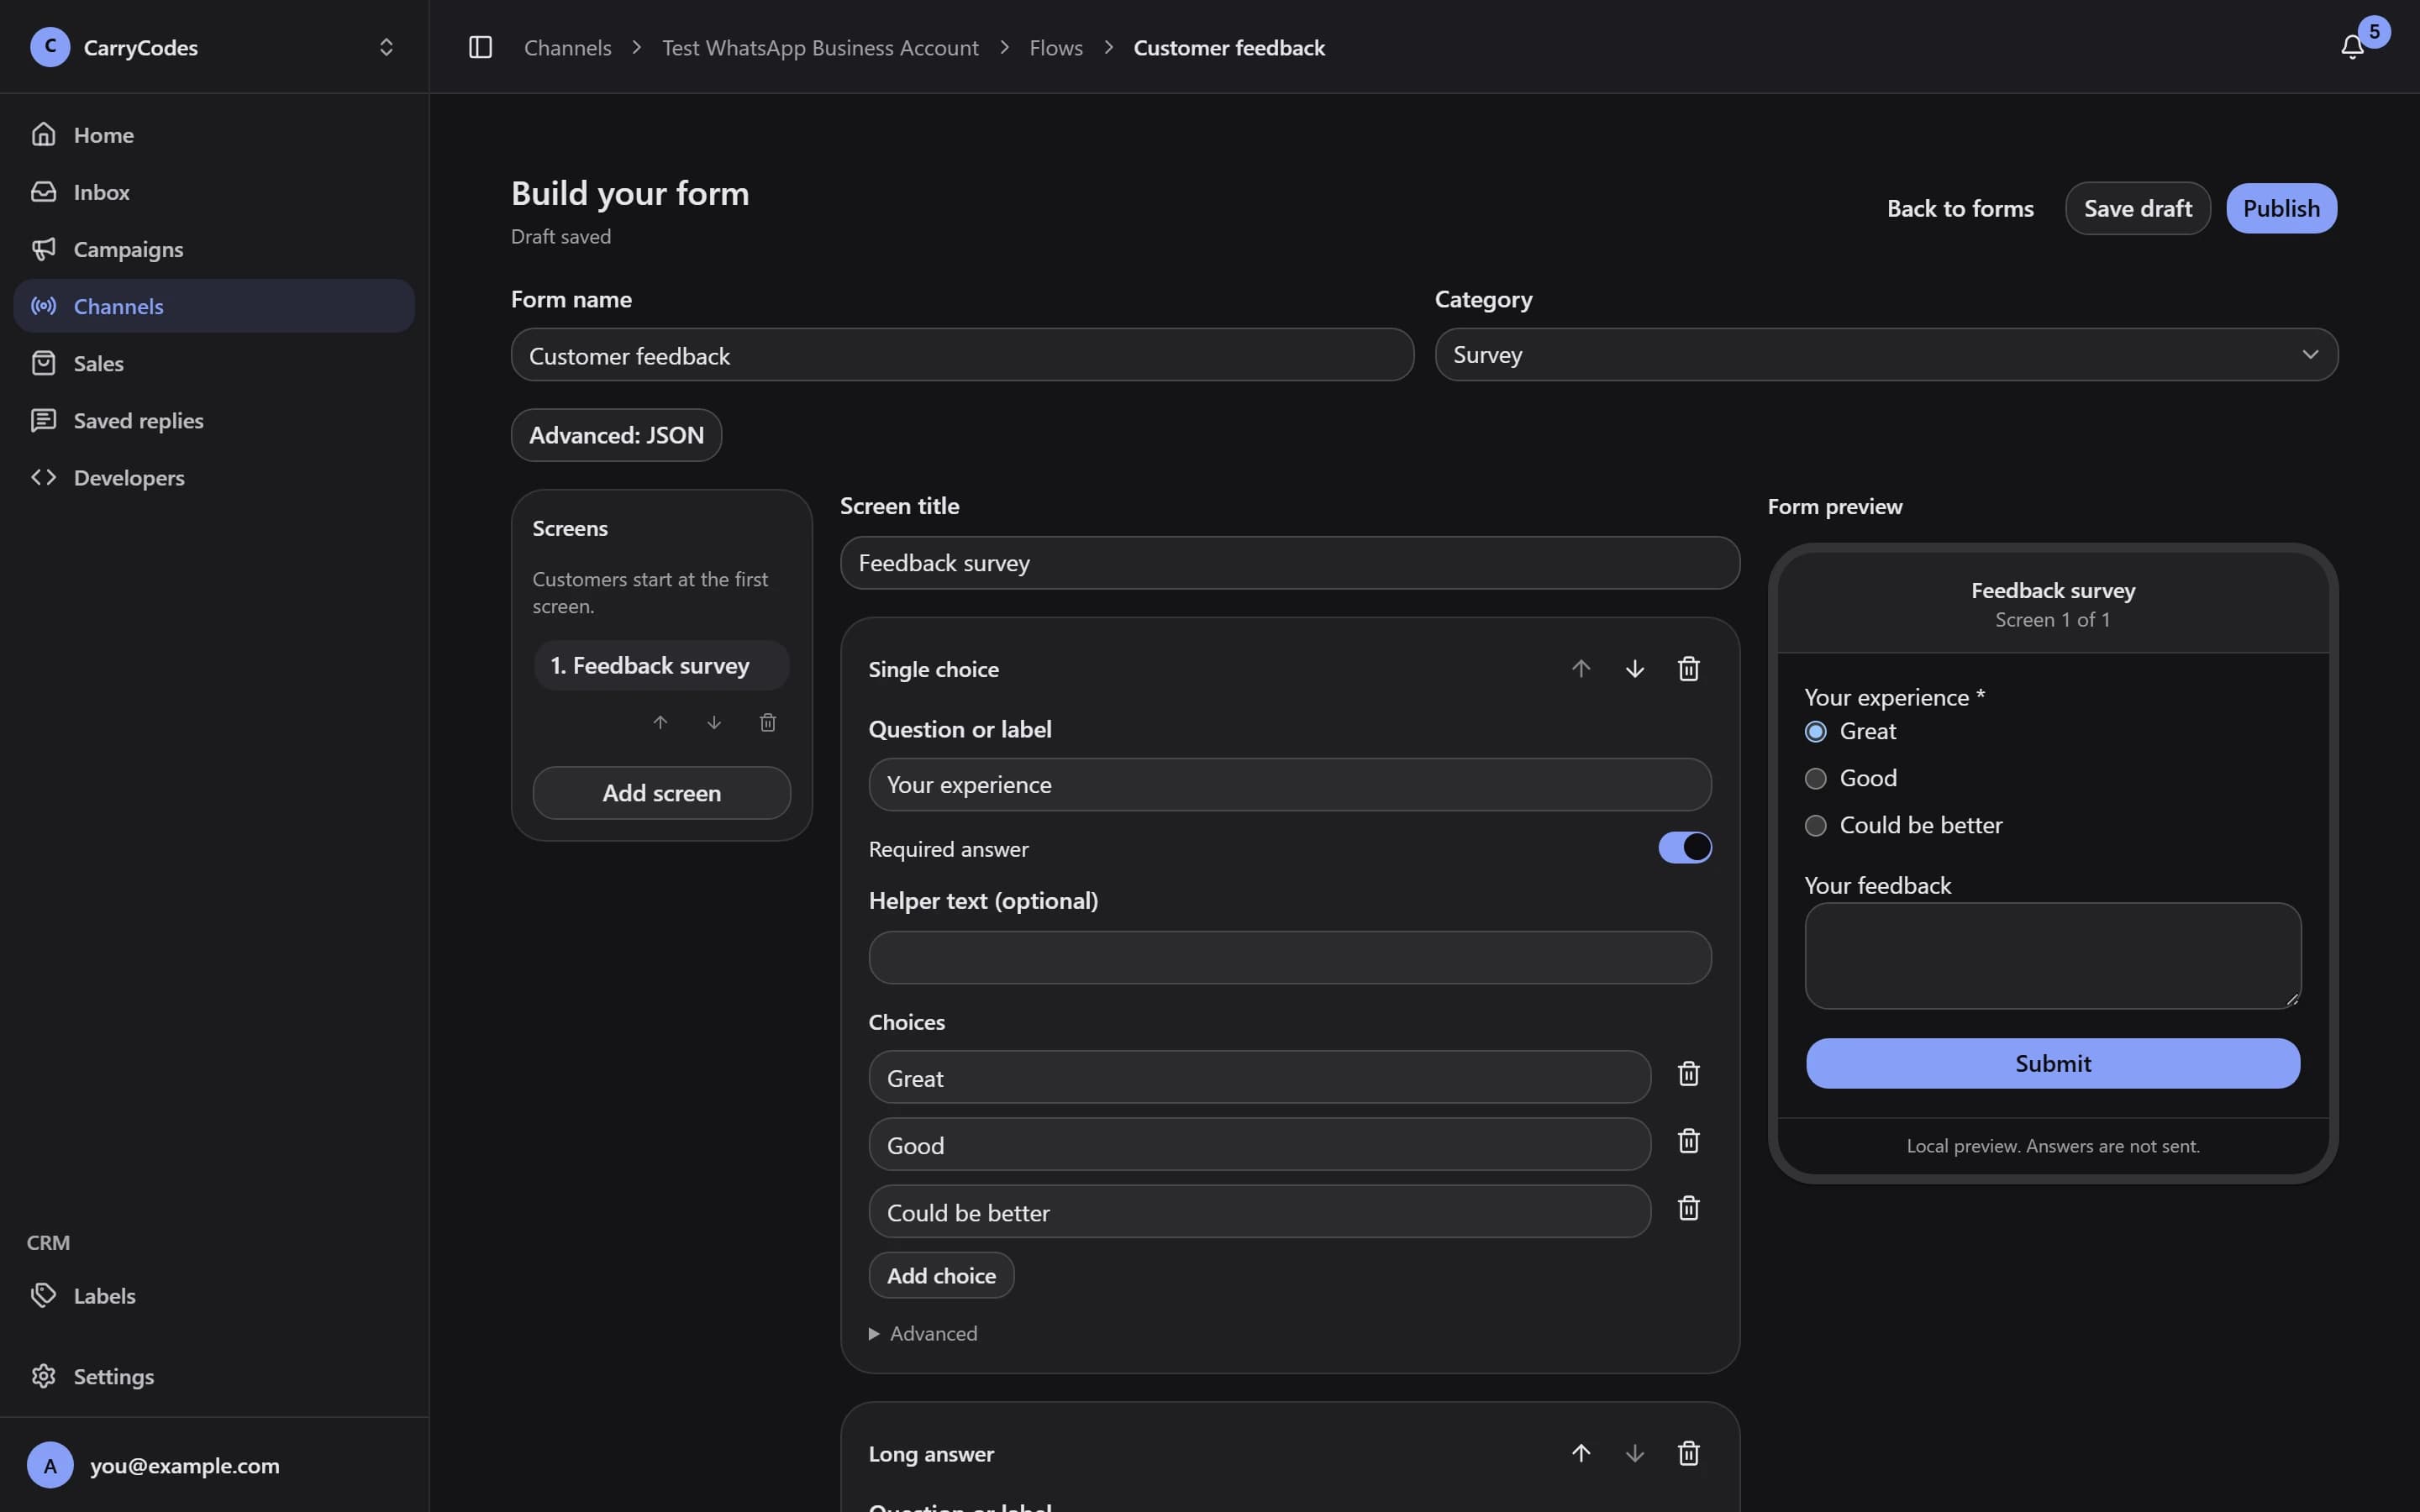Click the Your feedback textarea in preview
This screenshot has width=2420, height=1512.
[2052, 956]
